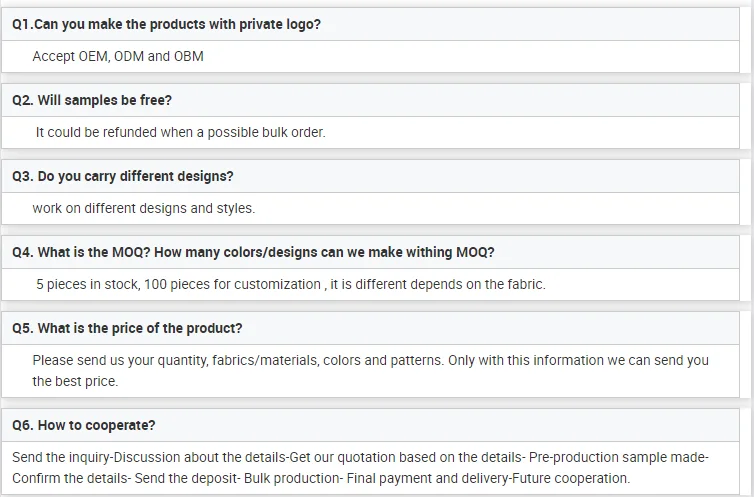Select the refunded bulk order answer text
The image size is (754, 497).
tap(180, 132)
